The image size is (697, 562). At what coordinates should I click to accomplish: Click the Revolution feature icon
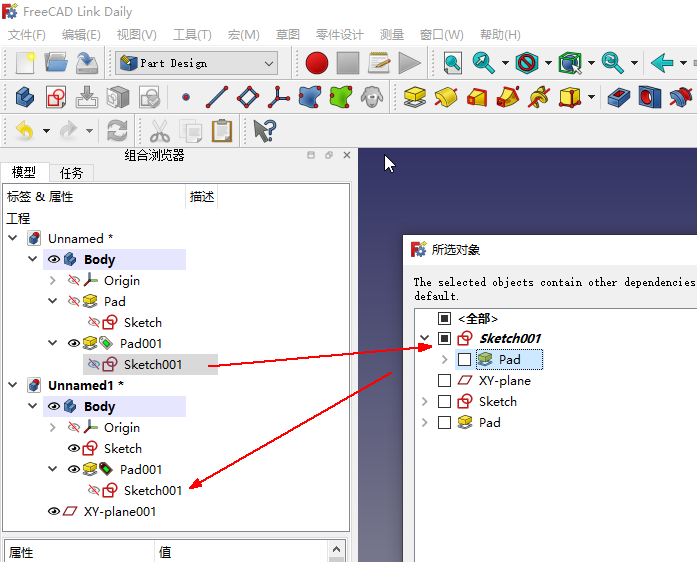click(446, 97)
